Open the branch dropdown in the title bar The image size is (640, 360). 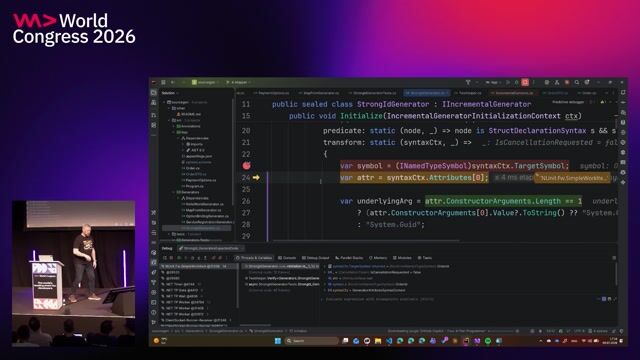239,82
